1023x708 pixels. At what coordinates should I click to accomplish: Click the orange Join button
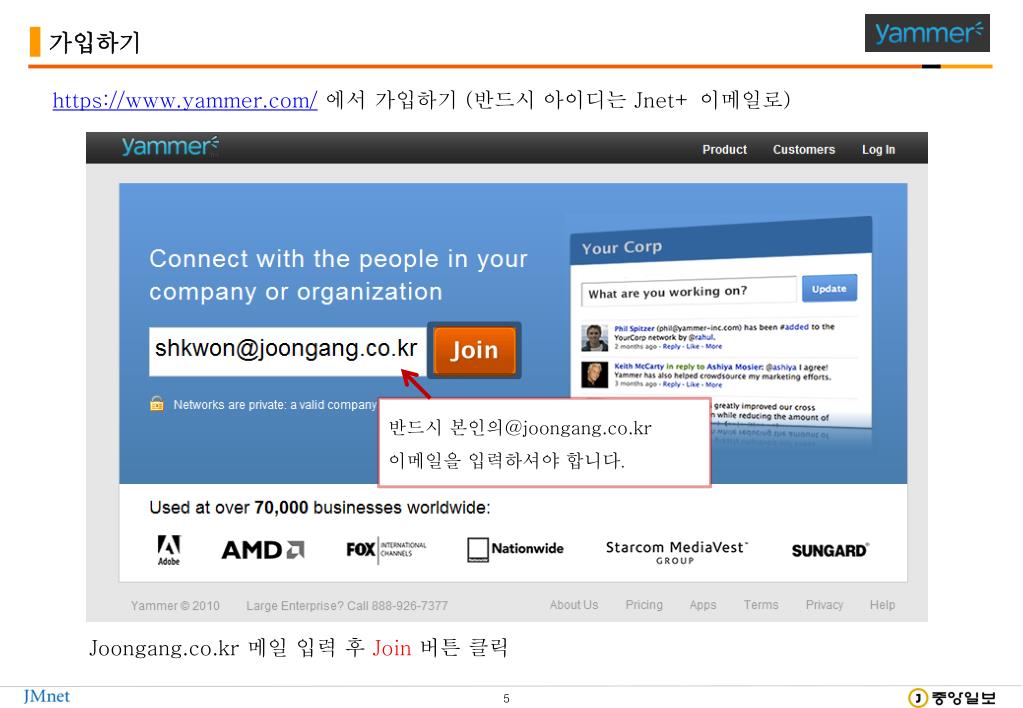click(x=474, y=350)
